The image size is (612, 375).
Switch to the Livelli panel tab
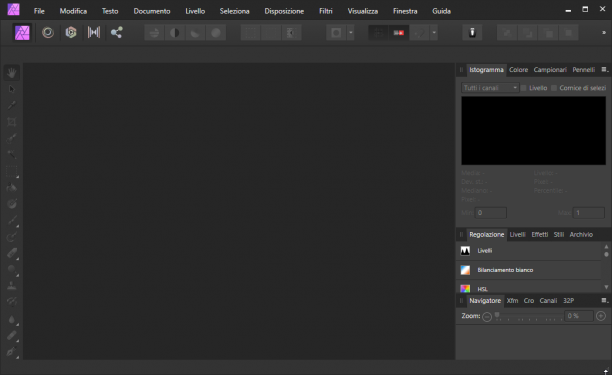[x=518, y=235]
